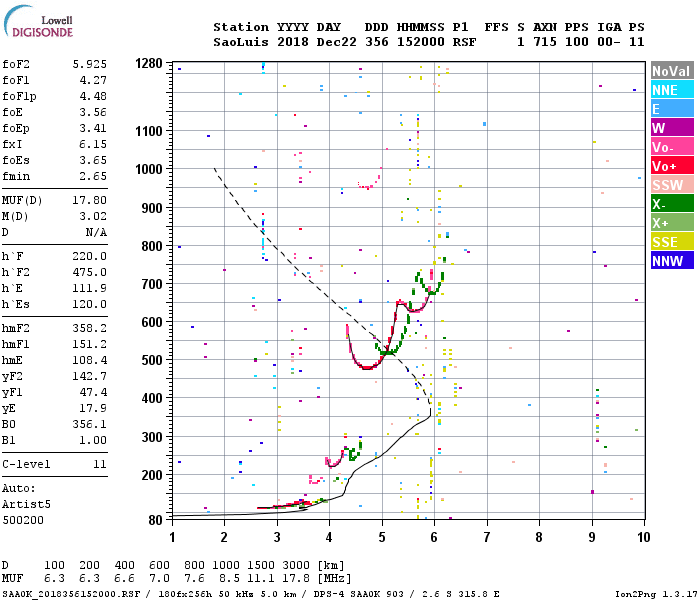Click the SAA0K_2018356152000.RSF file name

click(x=71, y=595)
